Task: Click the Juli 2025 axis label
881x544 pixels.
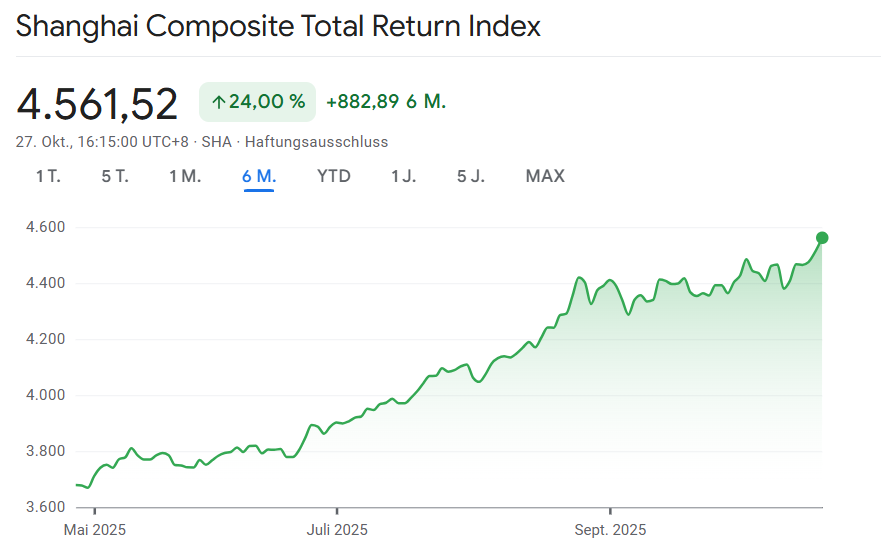Action: tap(338, 529)
